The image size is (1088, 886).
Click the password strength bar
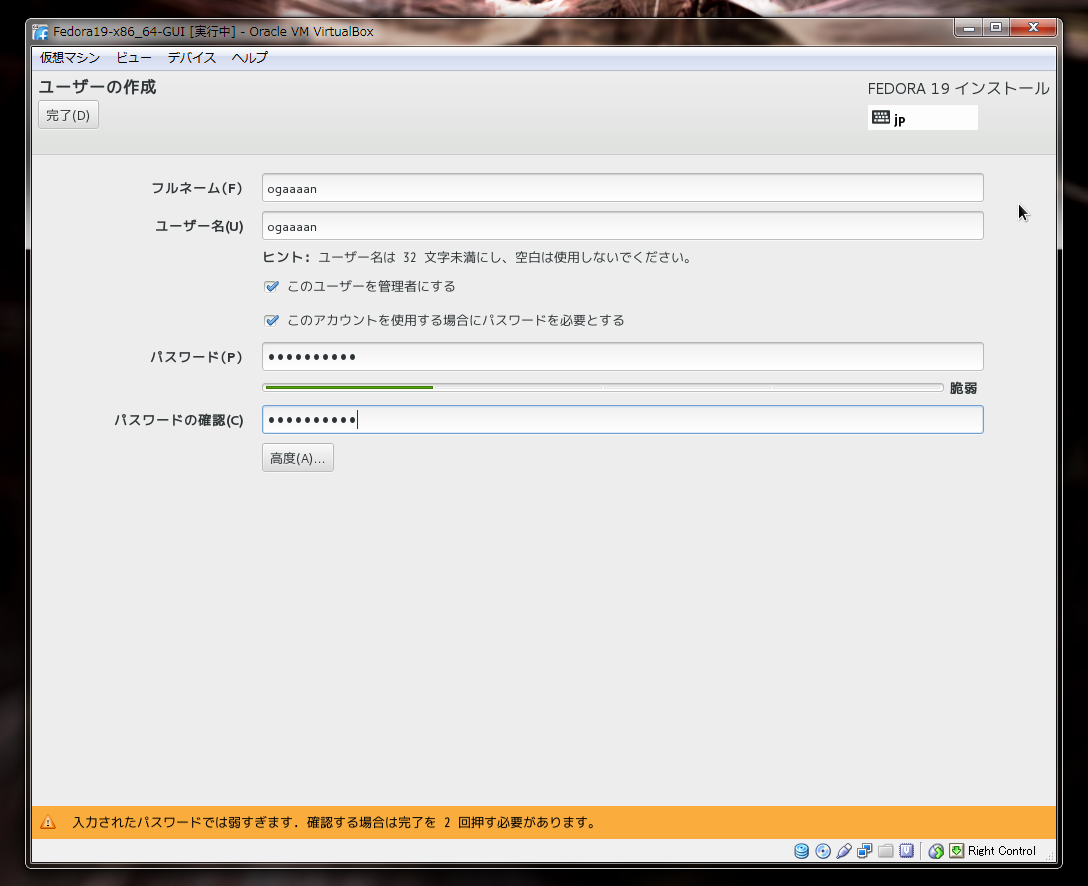(603, 387)
